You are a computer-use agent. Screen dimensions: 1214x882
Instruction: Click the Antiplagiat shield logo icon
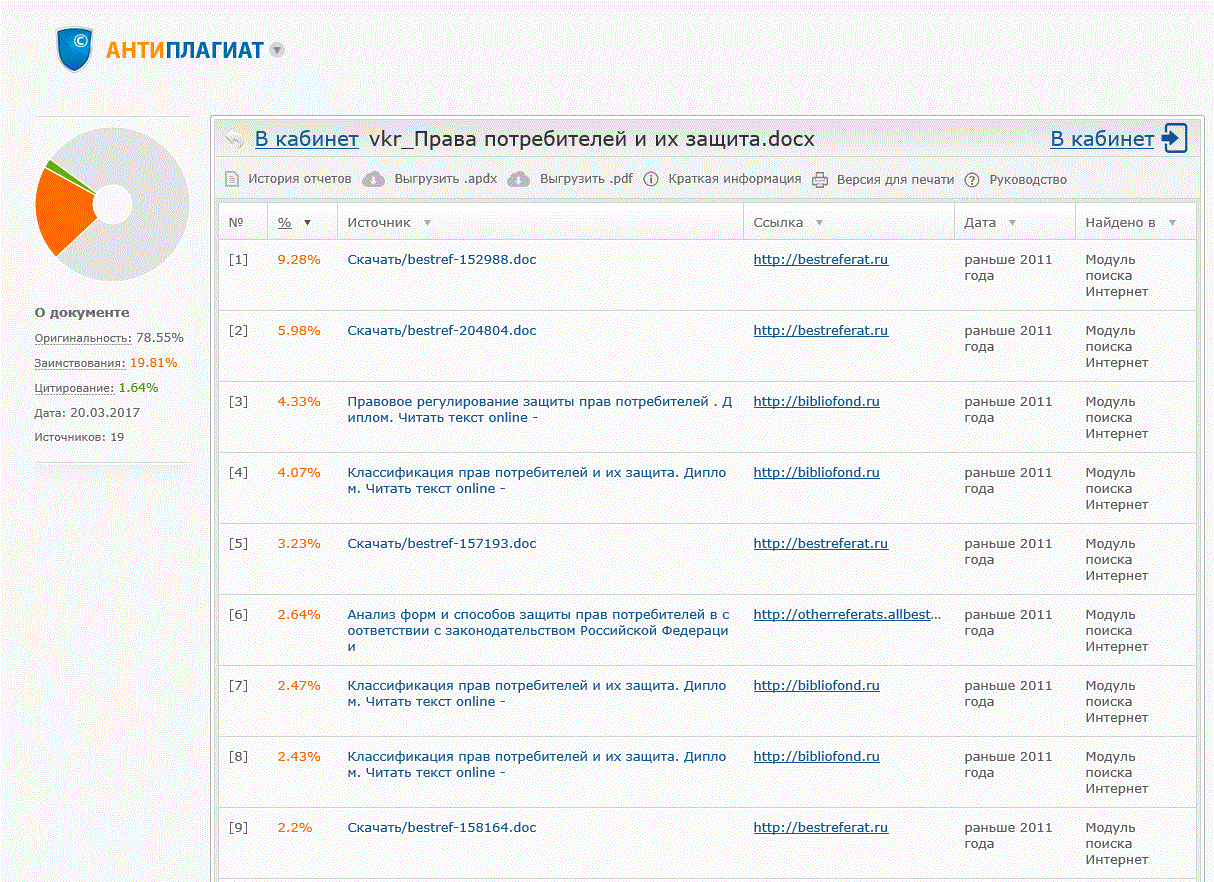pos(75,49)
